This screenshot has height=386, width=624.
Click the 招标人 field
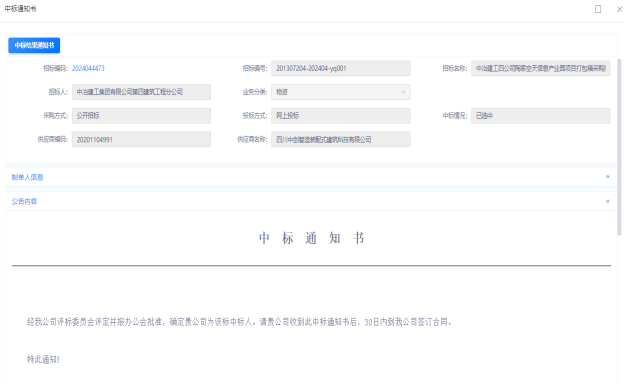coord(141,92)
